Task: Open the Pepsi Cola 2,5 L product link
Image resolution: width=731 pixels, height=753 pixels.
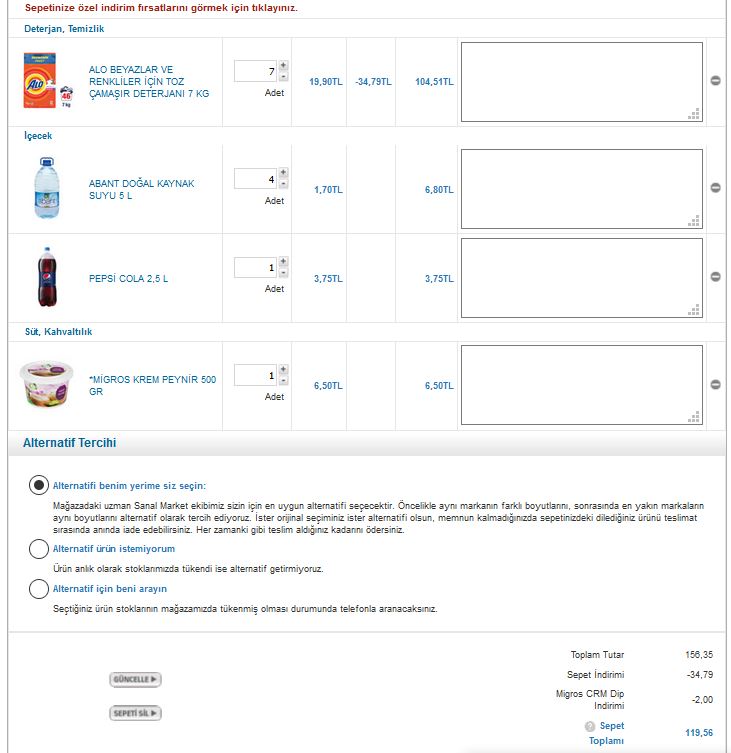Action: (128, 279)
